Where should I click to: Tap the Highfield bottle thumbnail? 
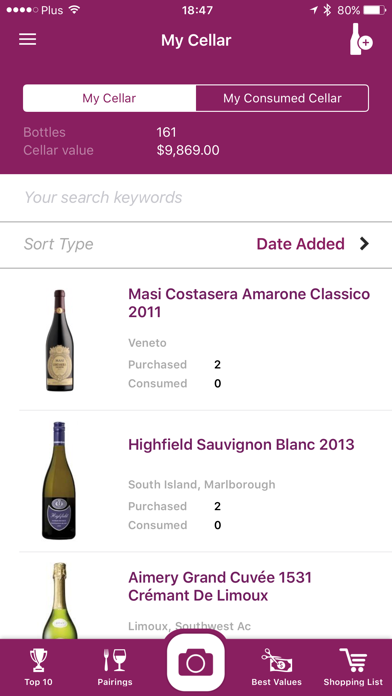click(x=59, y=481)
